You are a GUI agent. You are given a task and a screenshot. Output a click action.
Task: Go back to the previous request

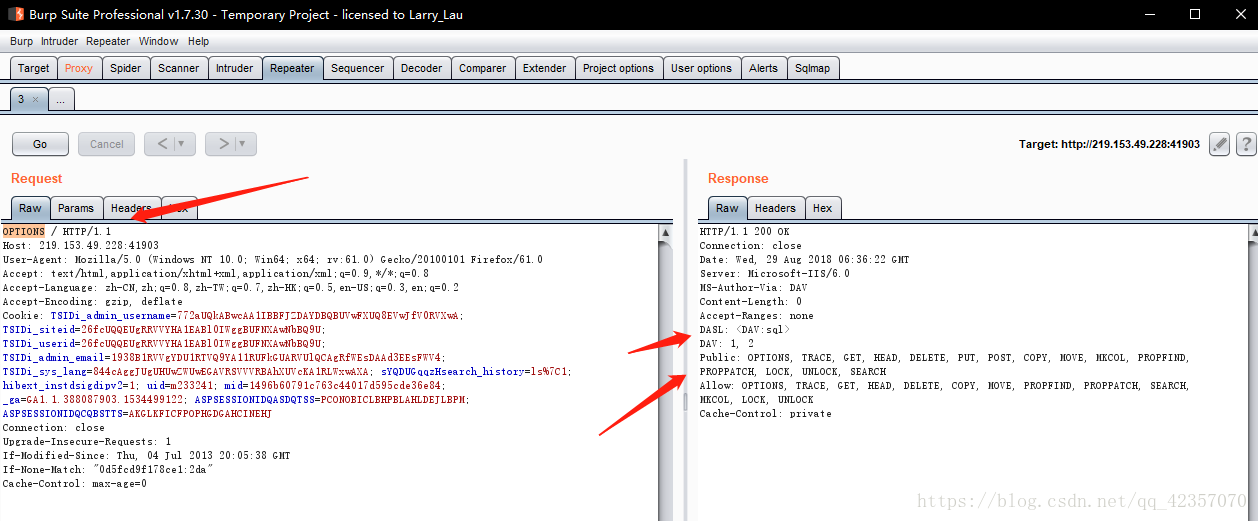160,144
